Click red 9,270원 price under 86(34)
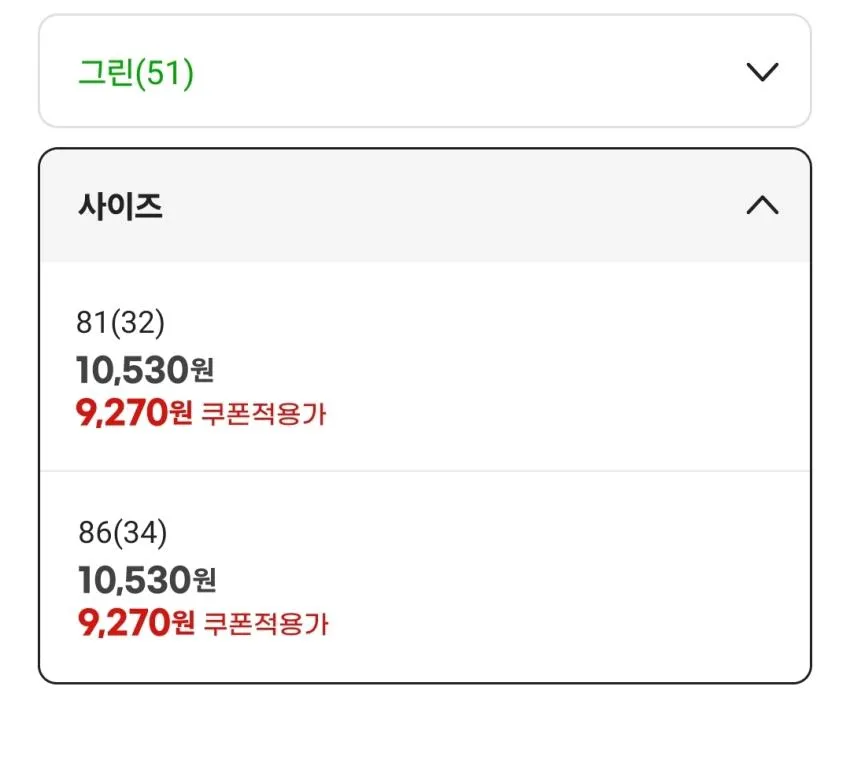 click(x=136, y=622)
